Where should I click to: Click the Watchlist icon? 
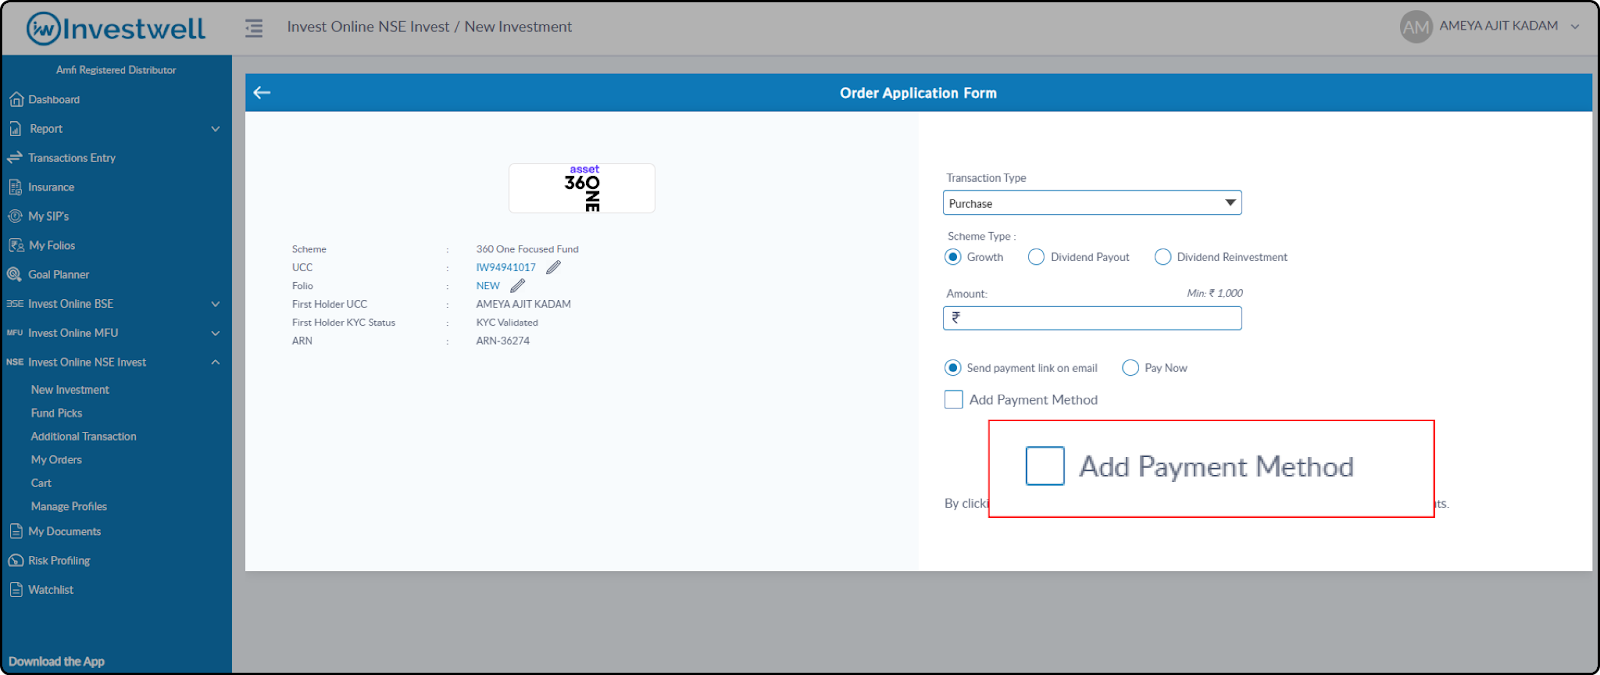[x=16, y=589]
